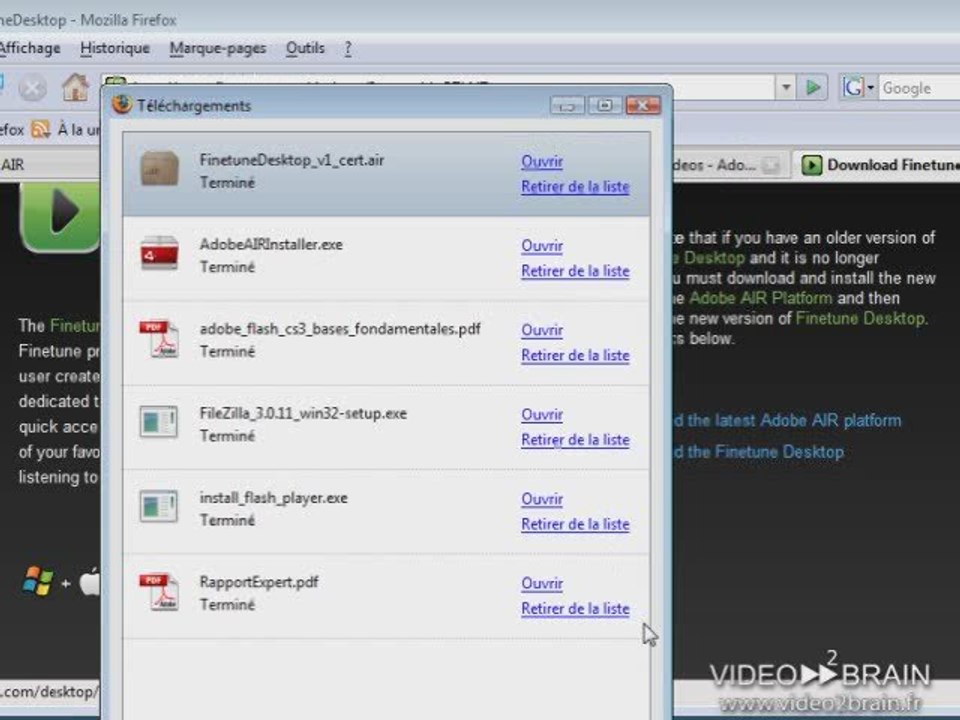This screenshot has width=960, height=720.
Task: Click the Terminé status under RapportExpert.pdf
Action: point(227,605)
